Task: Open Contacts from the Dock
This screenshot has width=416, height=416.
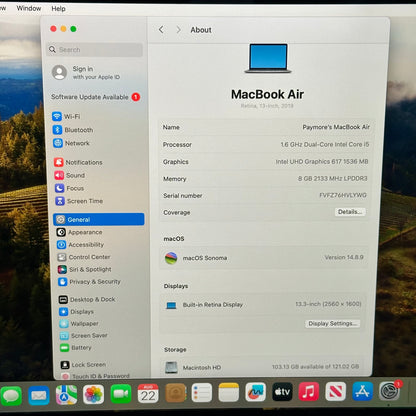Action: 175,393
